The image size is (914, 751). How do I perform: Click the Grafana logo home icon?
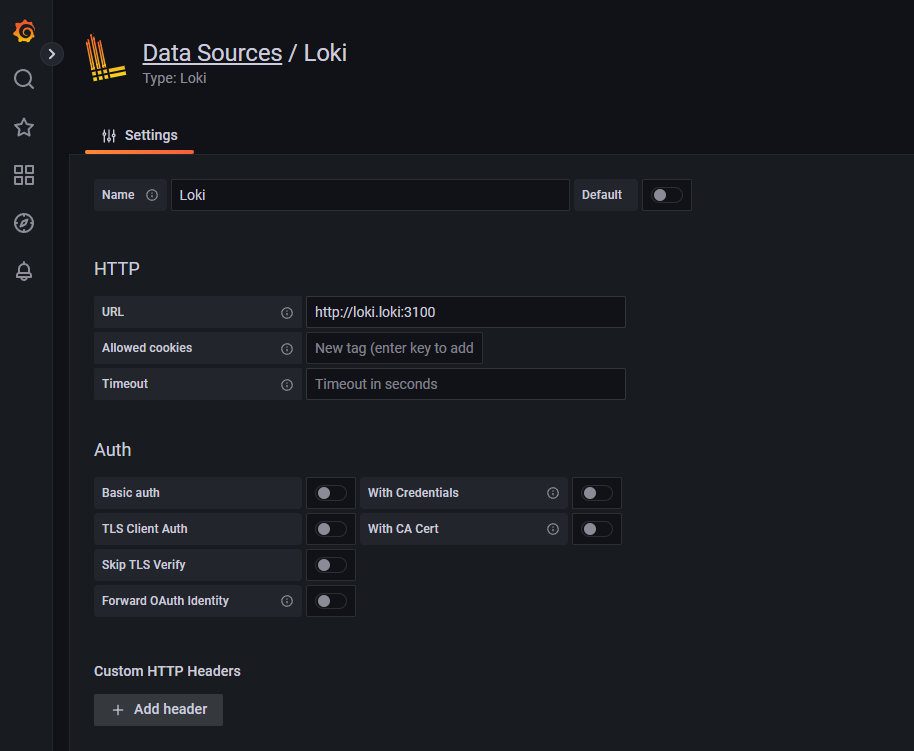24,31
